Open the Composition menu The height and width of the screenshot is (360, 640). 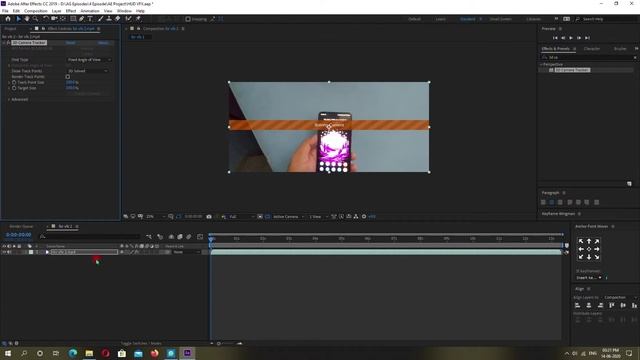pos(36,11)
